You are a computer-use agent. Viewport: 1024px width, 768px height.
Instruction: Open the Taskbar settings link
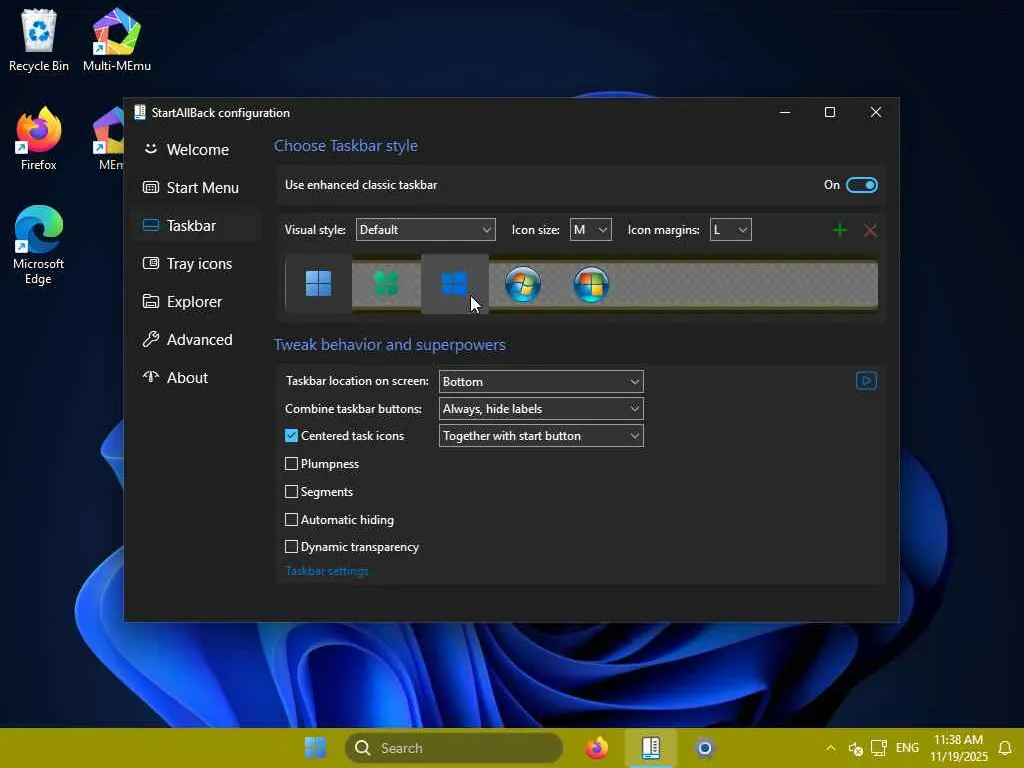pyautogui.click(x=327, y=571)
